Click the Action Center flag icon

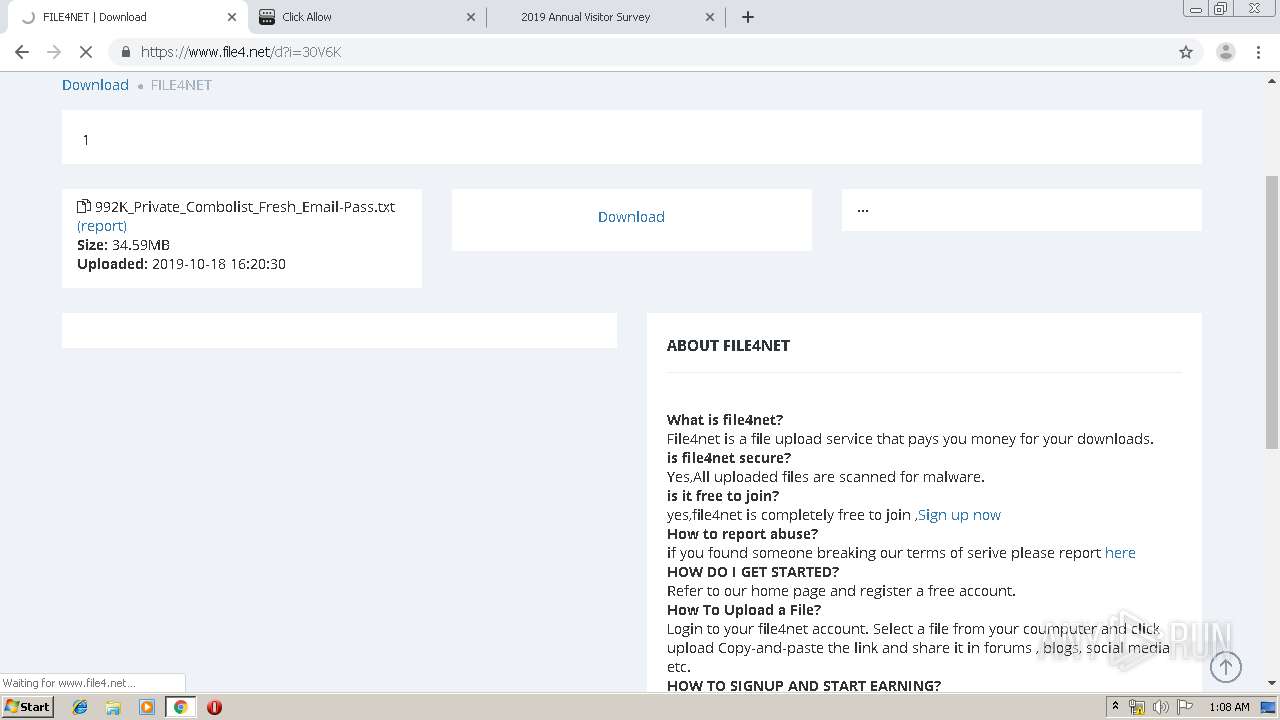click(1184, 707)
